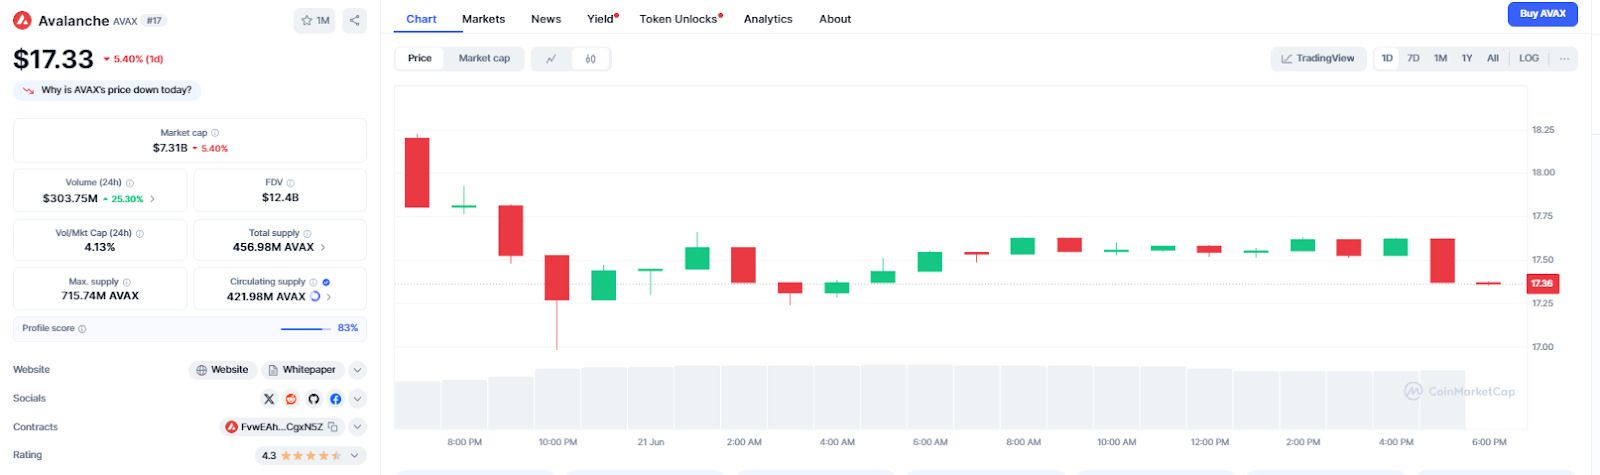Screen dimensions: 1600x475
Task: Open the AVAX X (Twitter) social link
Action: (x=269, y=399)
